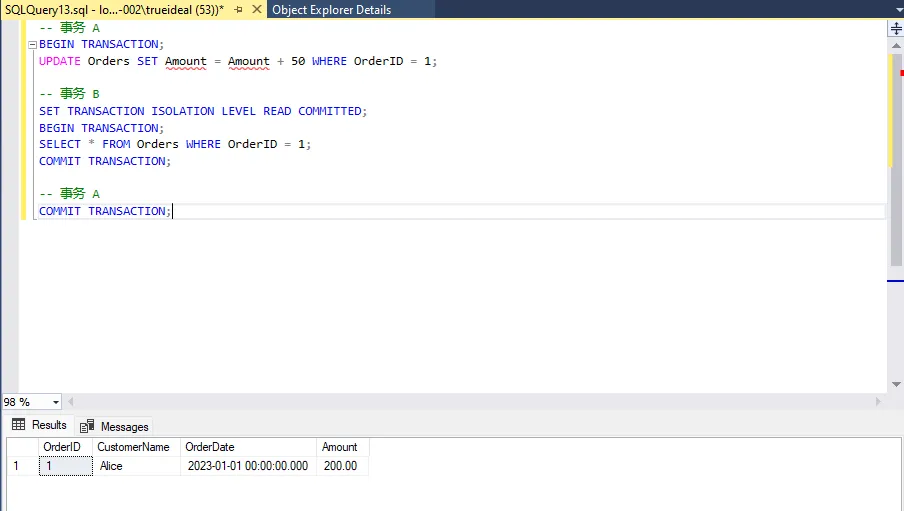The width and height of the screenshot is (904, 511).
Task: Collapse the BEGIN TRANSACTION code block
Action: click(32, 45)
